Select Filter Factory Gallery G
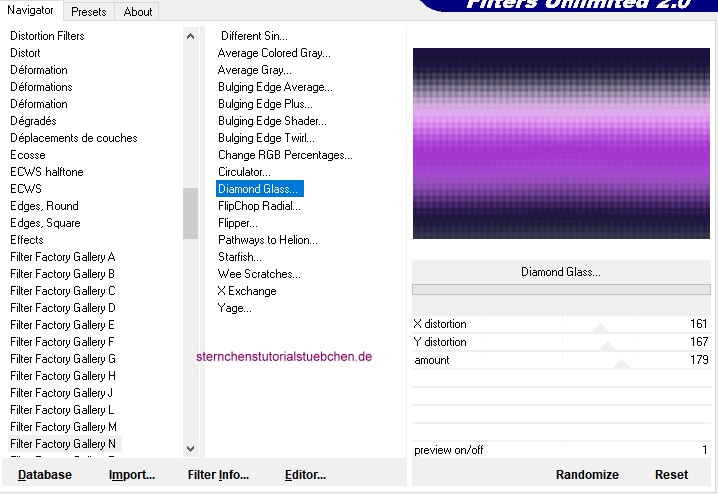The width and height of the screenshot is (718, 494). [x=63, y=358]
